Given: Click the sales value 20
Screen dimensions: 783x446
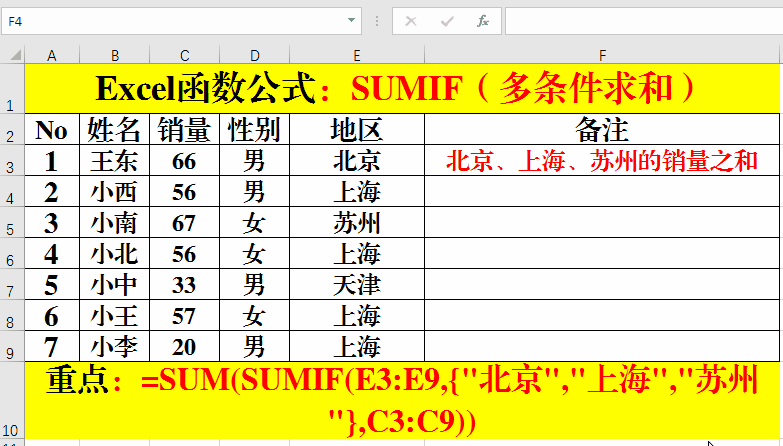Looking at the screenshot, I should pos(184,346).
